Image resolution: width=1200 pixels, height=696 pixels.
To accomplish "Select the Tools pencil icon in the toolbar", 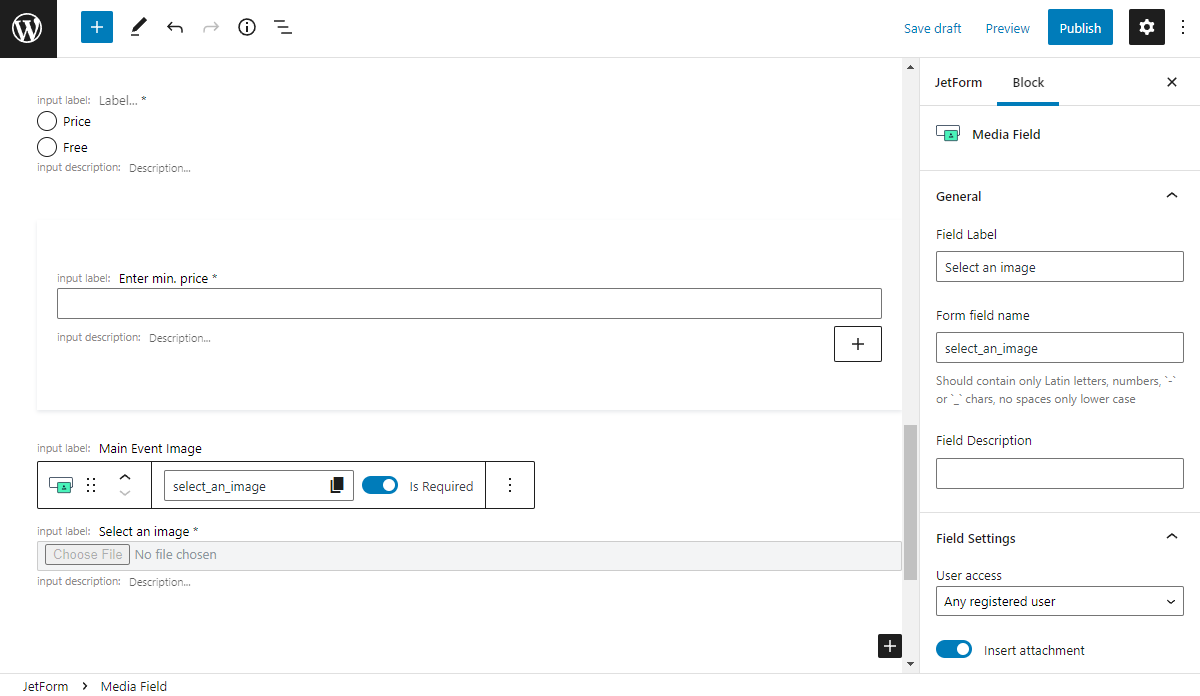I will [138, 27].
